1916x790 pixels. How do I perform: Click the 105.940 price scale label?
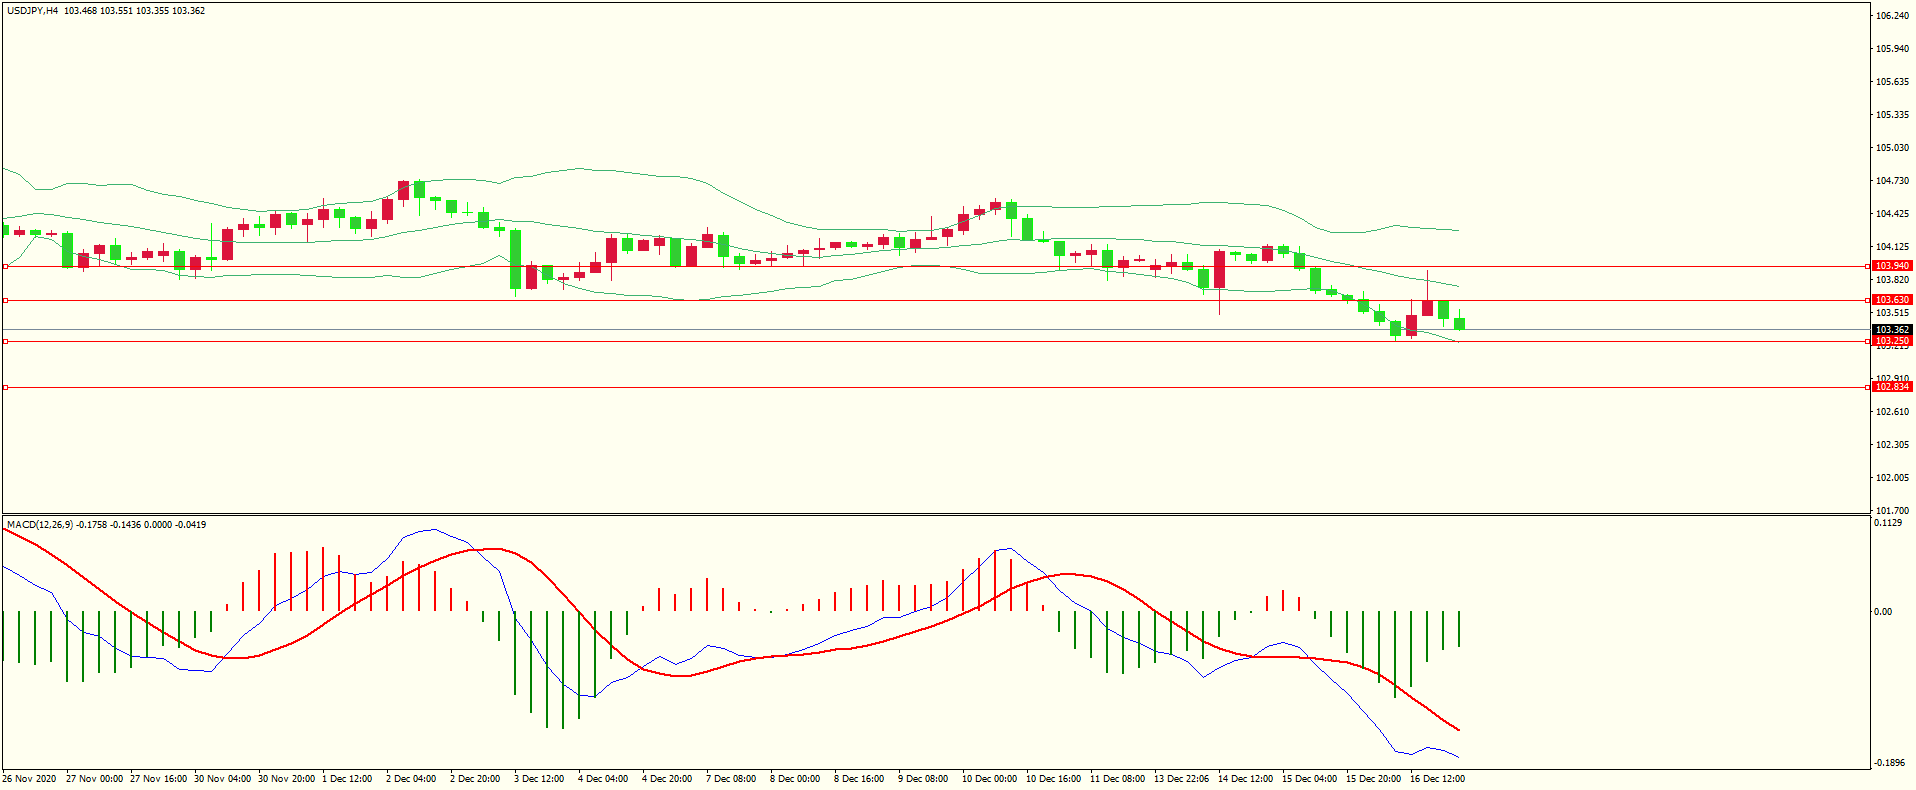(1893, 49)
